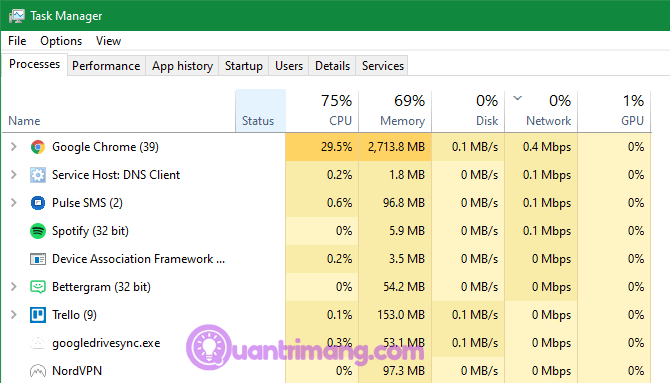This screenshot has height=383, width=670.
Task: Expand the Service Host: DNS Client group
Action: click(14, 175)
